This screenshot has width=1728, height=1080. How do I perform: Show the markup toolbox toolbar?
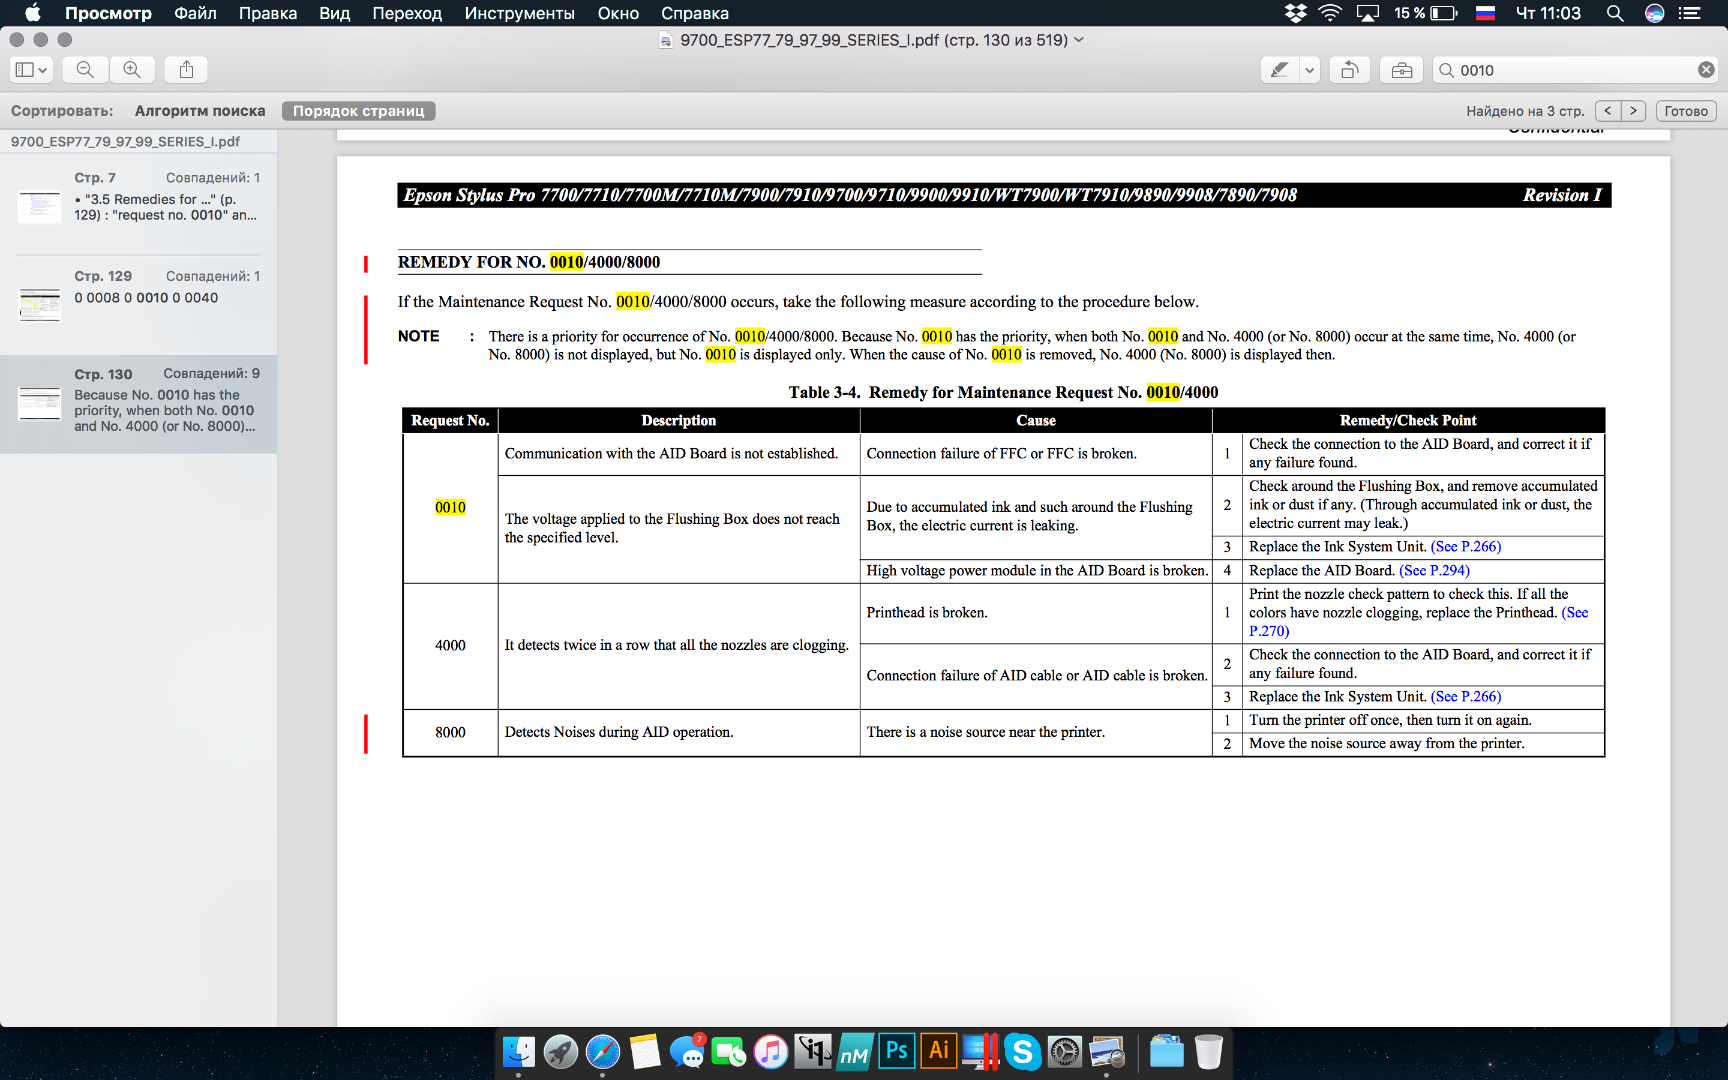pyautogui.click(x=1402, y=70)
